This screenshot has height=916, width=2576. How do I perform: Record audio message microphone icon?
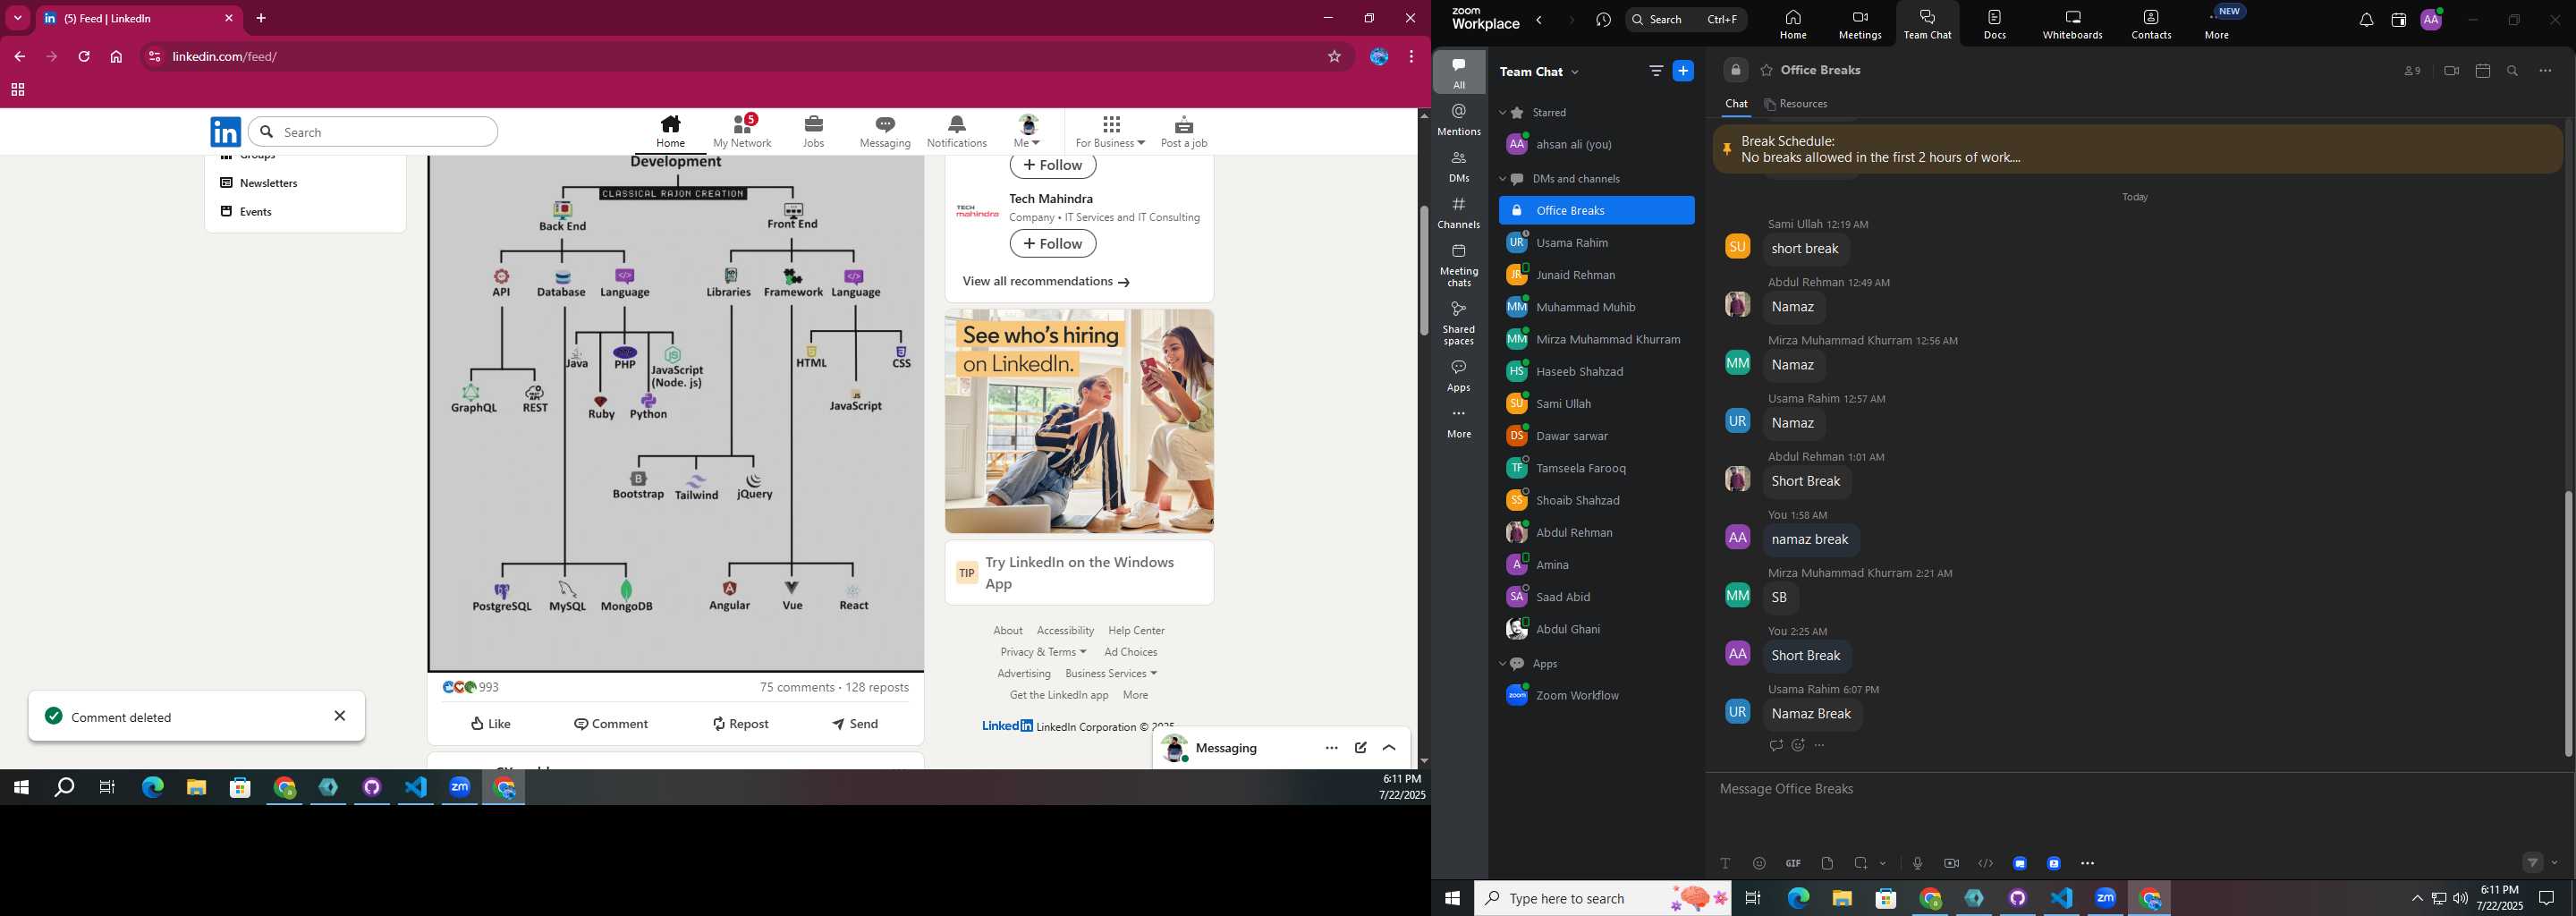pyautogui.click(x=1917, y=863)
